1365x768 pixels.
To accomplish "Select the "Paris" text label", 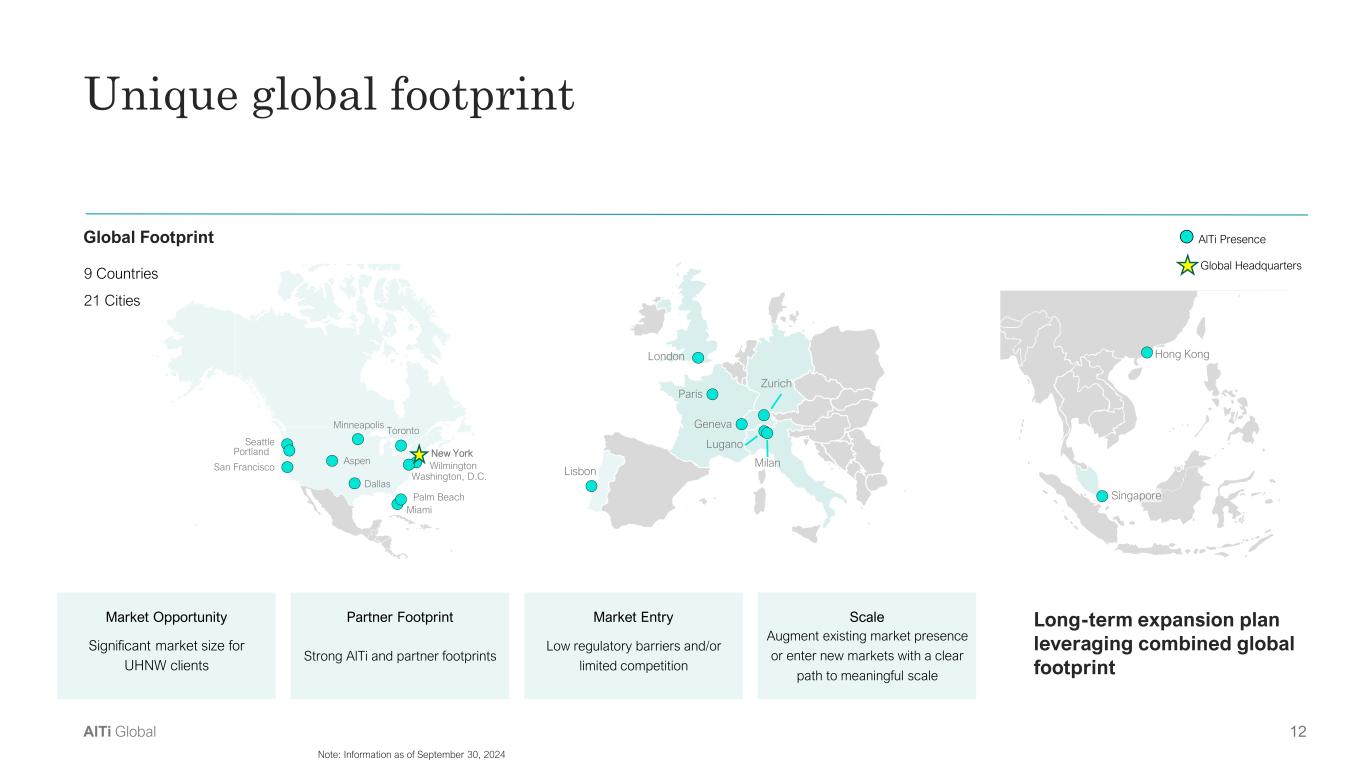I will tap(690, 394).
